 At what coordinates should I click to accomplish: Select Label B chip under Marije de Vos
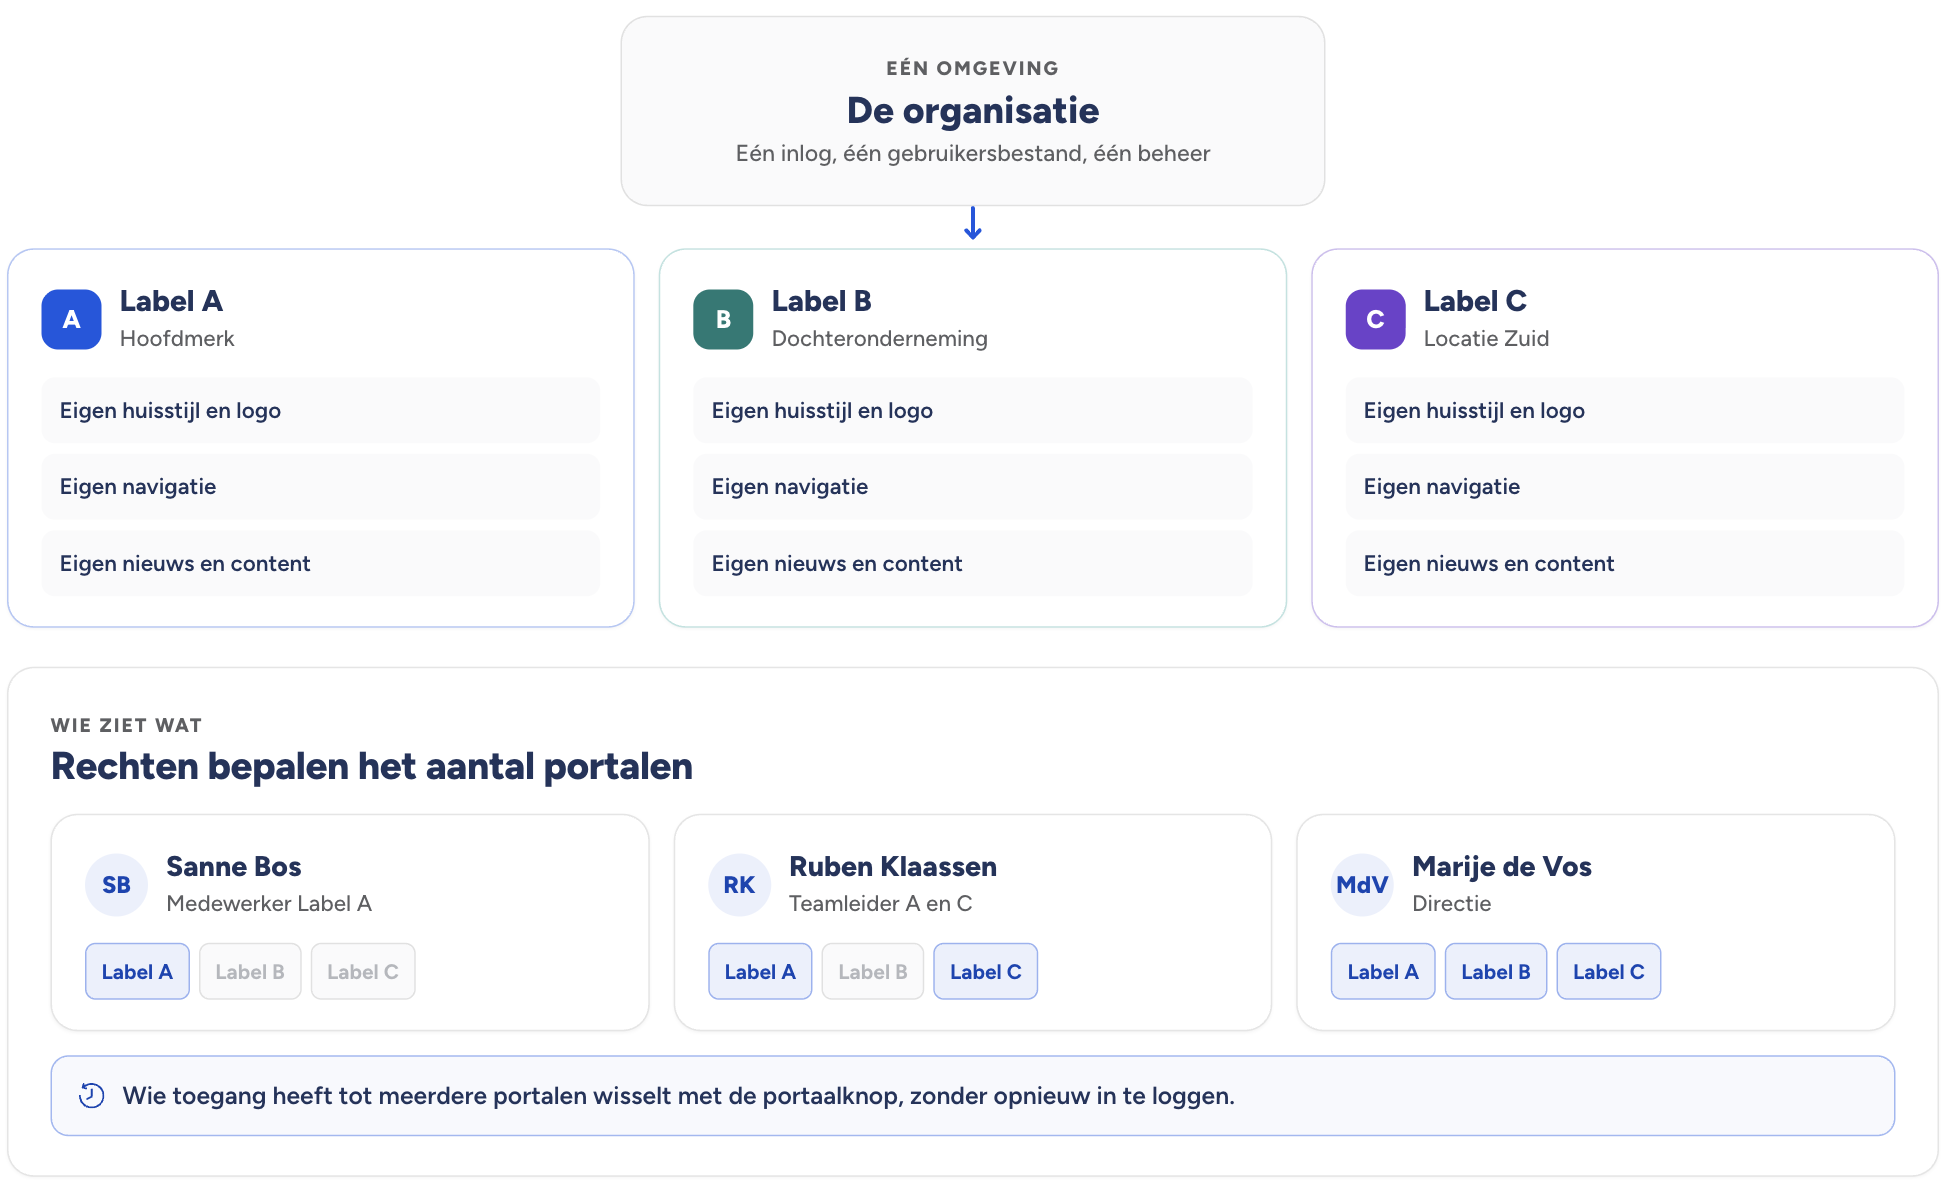pyautogui.click(x=1496, y=971)
